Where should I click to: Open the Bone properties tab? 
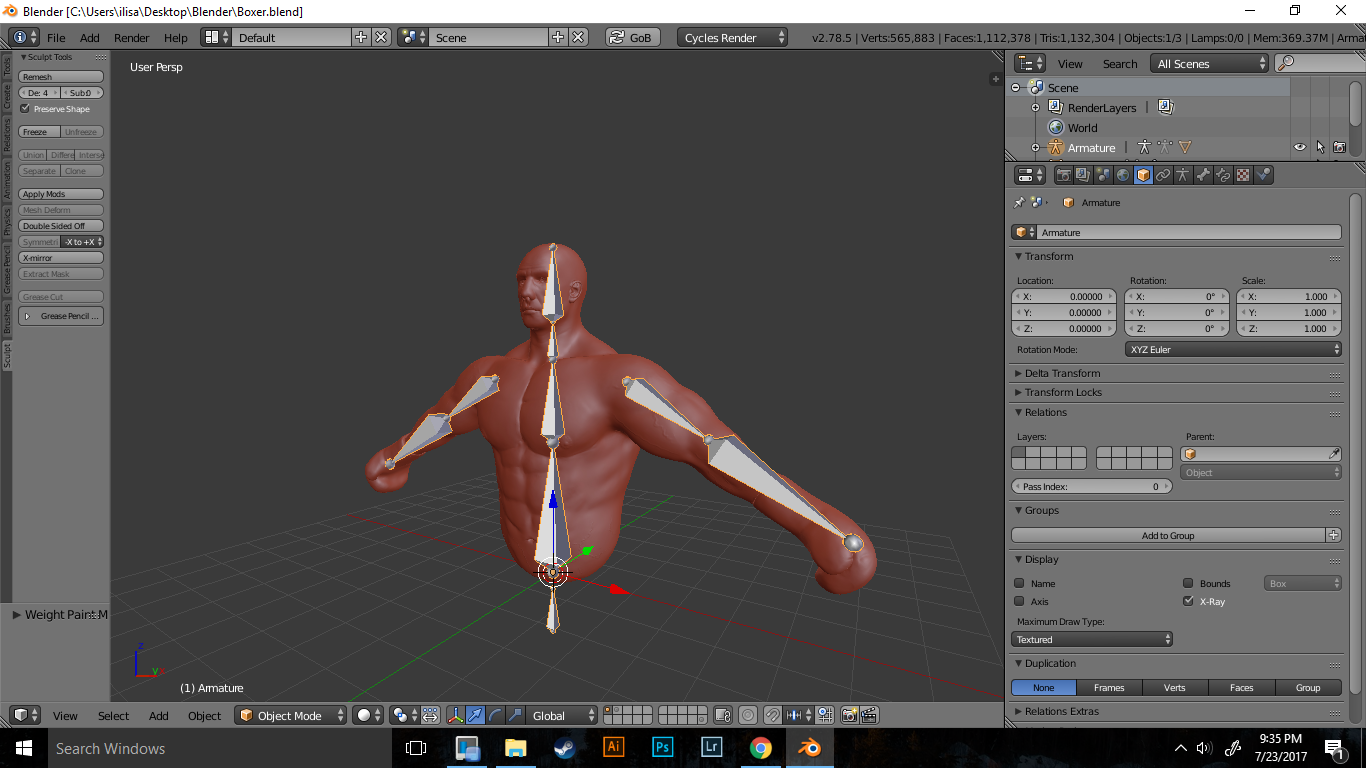point(1203,175)
